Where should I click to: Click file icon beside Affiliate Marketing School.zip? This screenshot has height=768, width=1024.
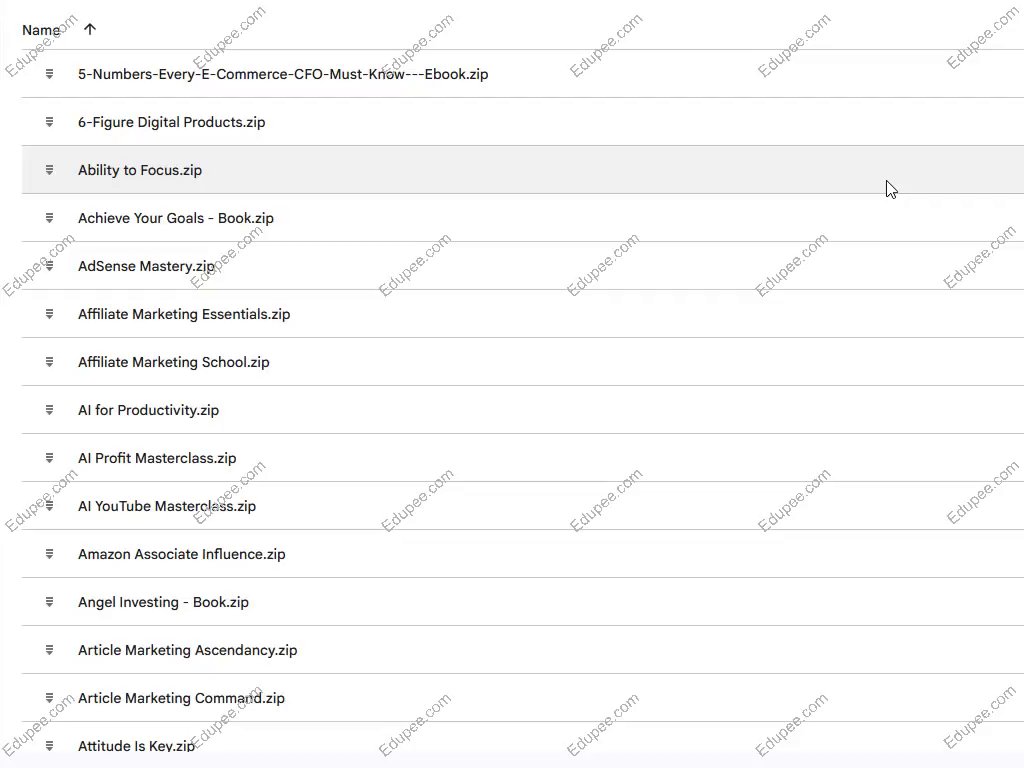pos(49,362)
